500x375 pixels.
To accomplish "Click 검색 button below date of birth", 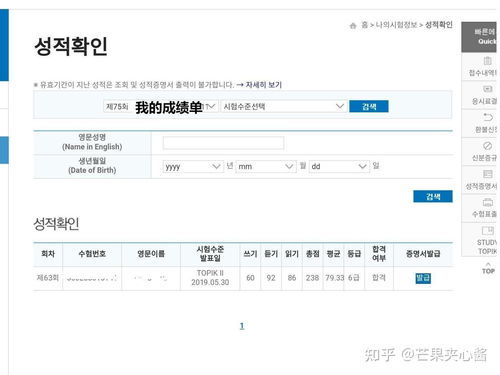I will pos(433,197).
